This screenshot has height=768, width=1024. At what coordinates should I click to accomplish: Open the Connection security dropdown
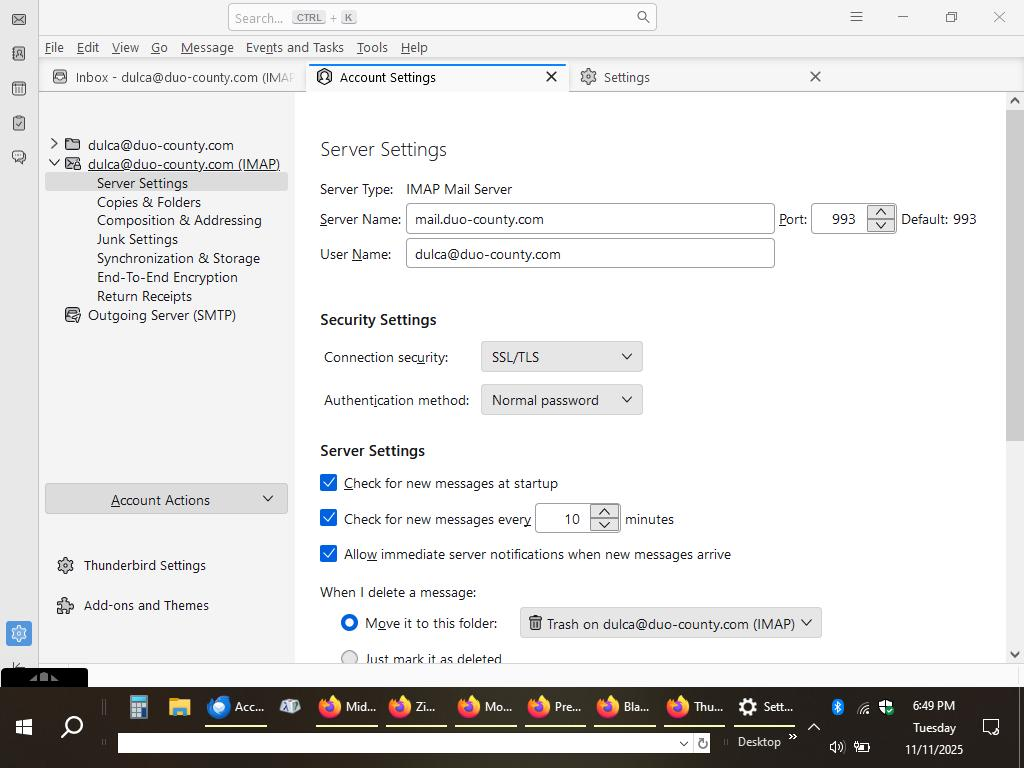561,357
